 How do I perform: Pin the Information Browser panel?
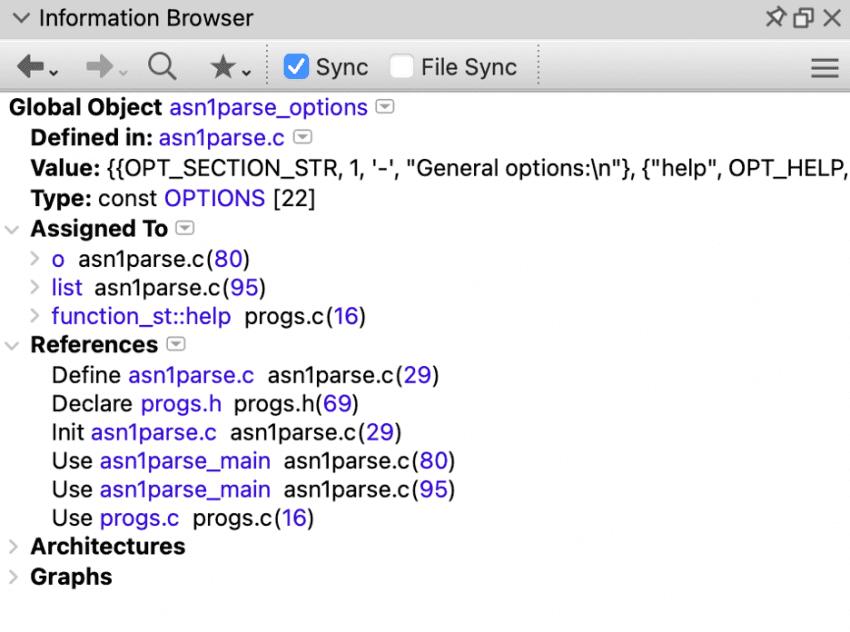[x=775, y=18]
